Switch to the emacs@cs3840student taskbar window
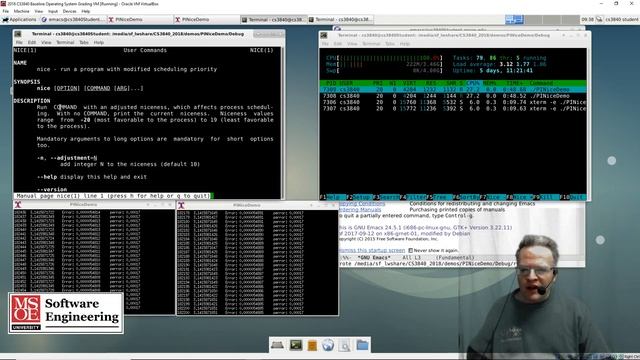Viewport: 640px width, 360px height. 73,20
